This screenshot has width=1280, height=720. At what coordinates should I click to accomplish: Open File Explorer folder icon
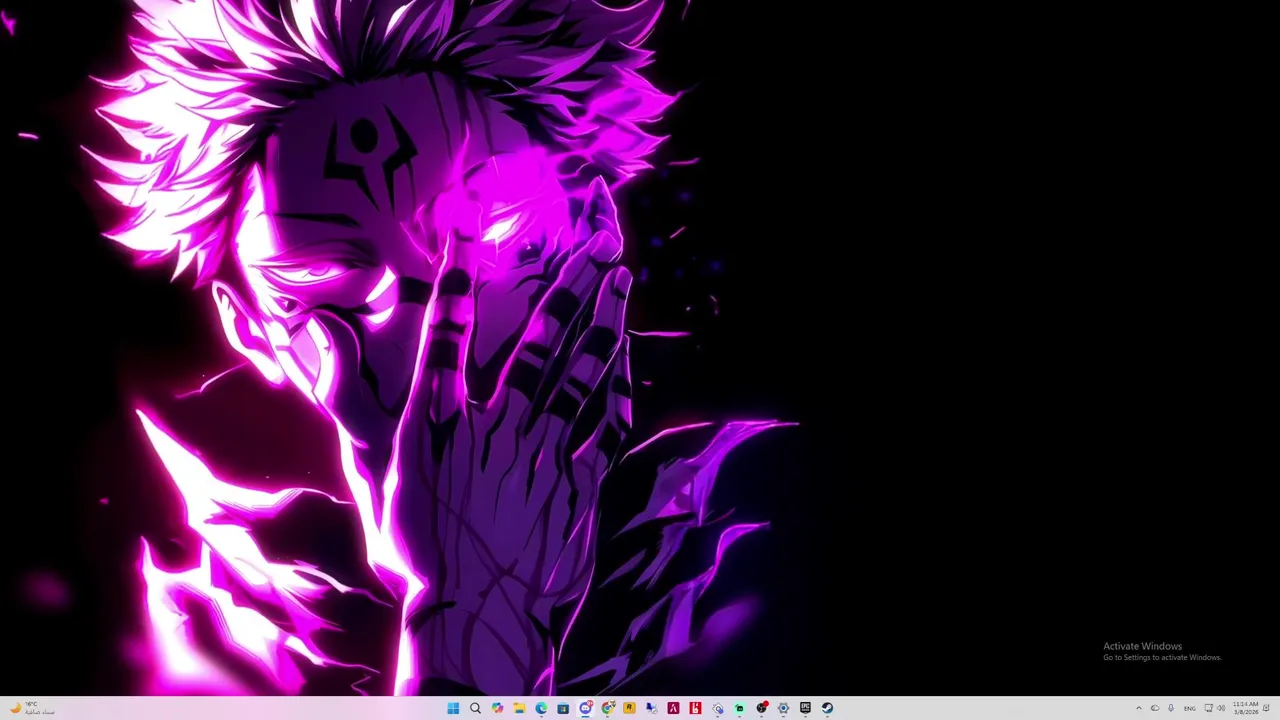(519, 708)
